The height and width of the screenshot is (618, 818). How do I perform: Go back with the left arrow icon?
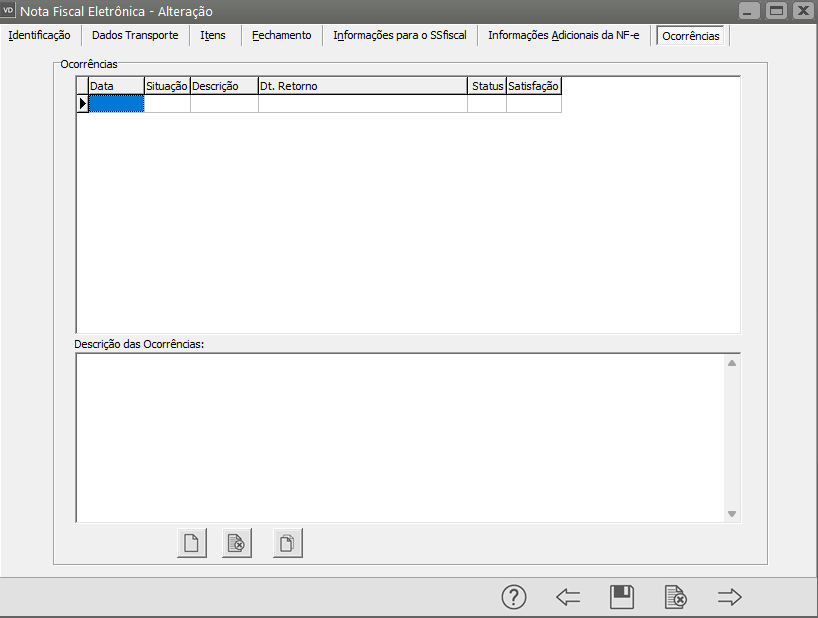click(x=568, y=597)
